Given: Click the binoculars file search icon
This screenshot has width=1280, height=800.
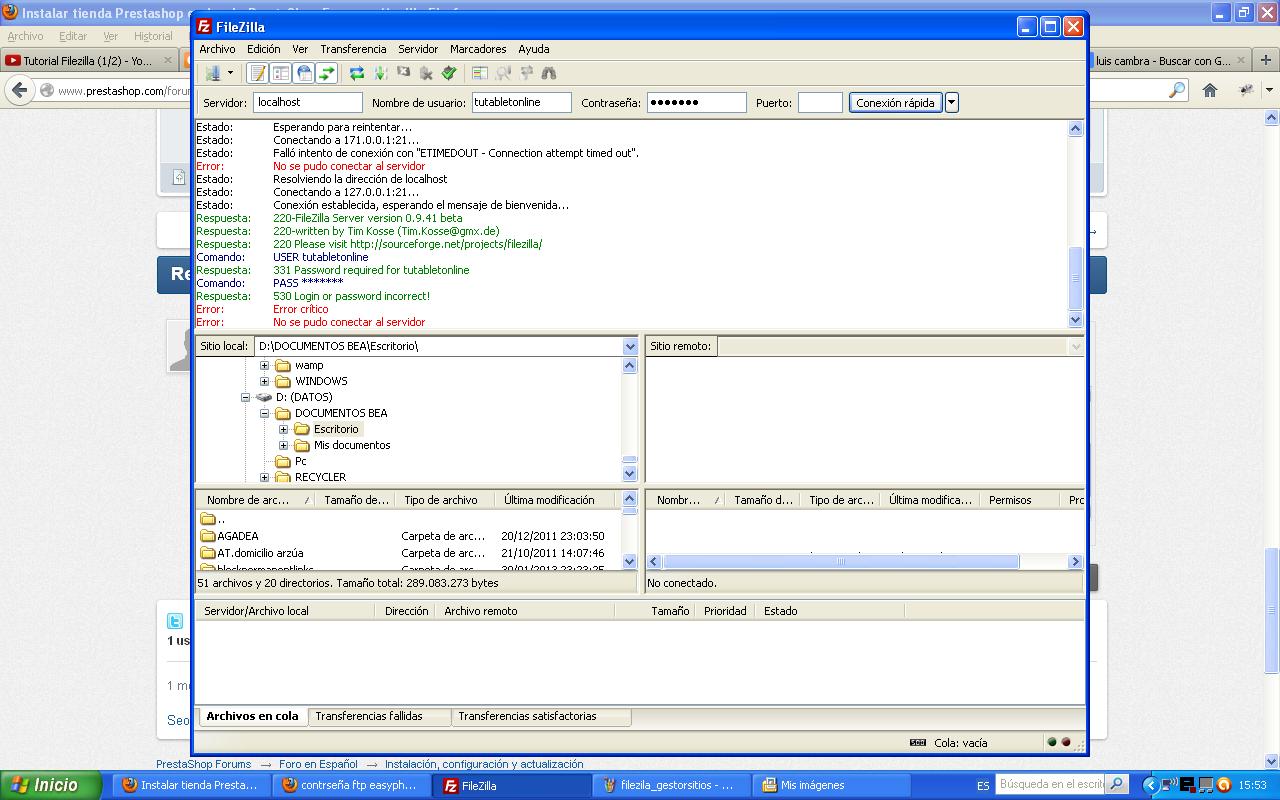Looking at the screenshot, I should click(x=549, y=73).
